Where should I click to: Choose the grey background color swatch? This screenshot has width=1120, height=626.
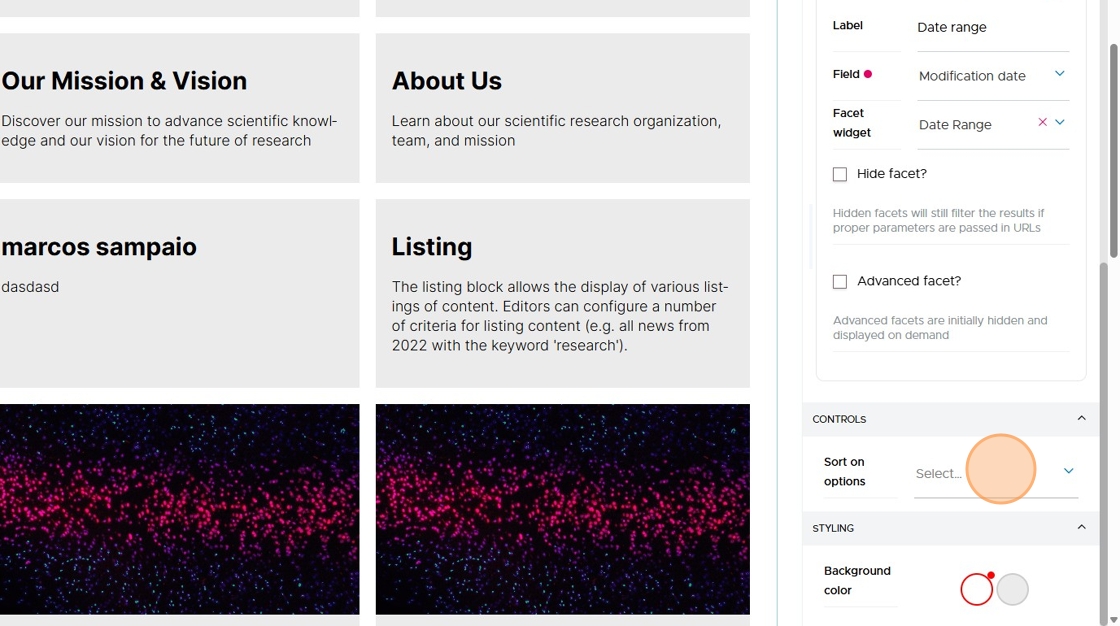point(1012,590)
